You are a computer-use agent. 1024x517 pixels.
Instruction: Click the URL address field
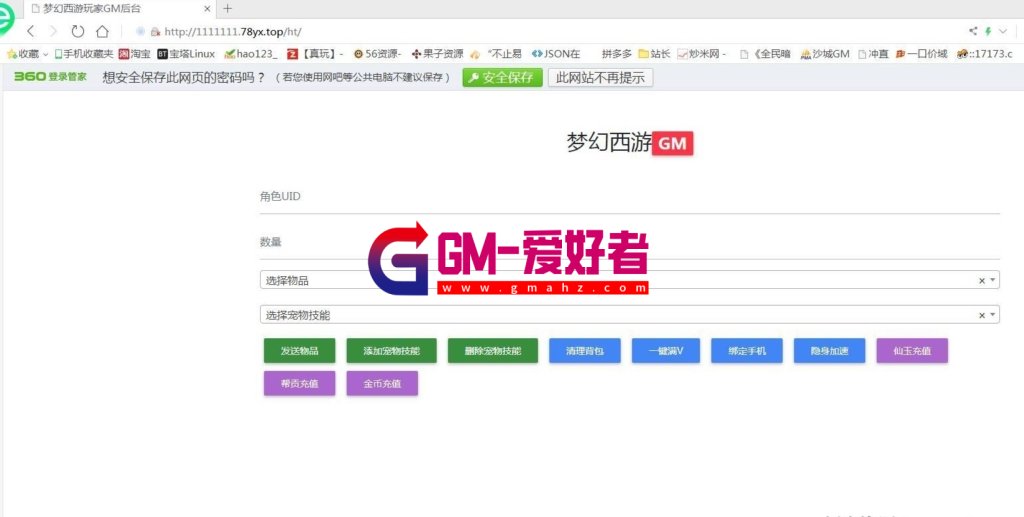click(232, 31)
